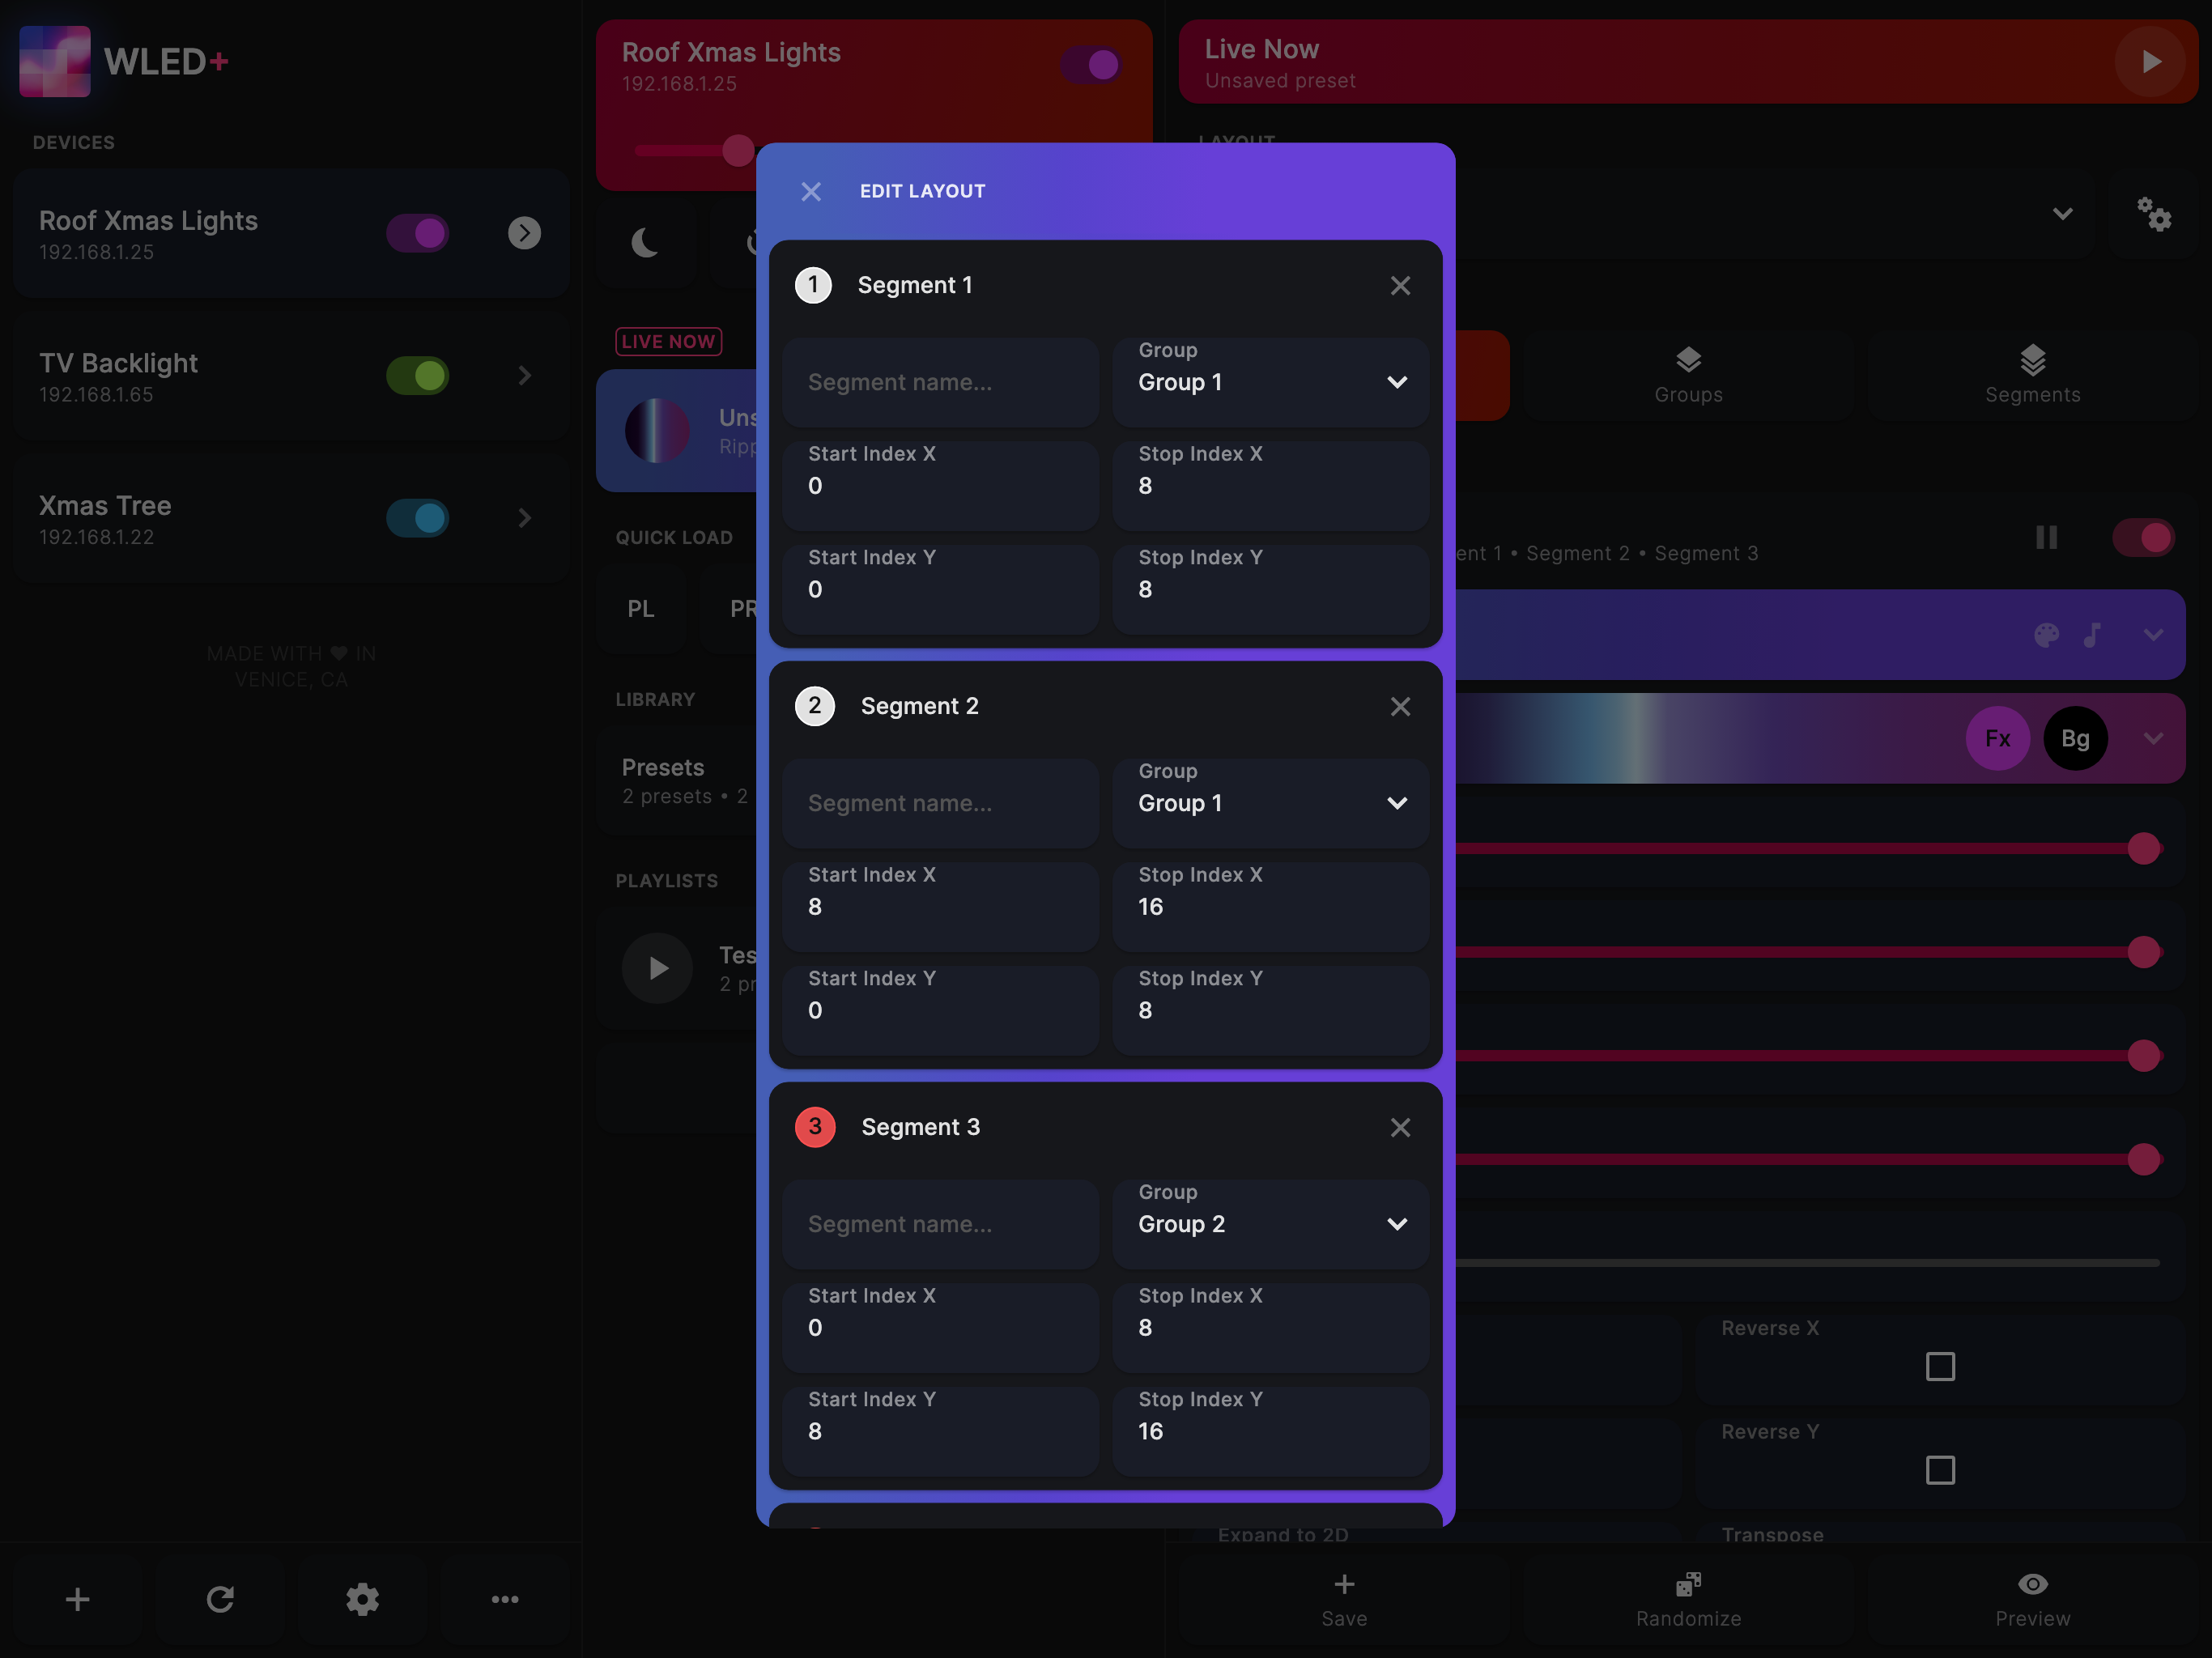Click the add device plus icon
2212x1658 pixels.
(77, 1599)
